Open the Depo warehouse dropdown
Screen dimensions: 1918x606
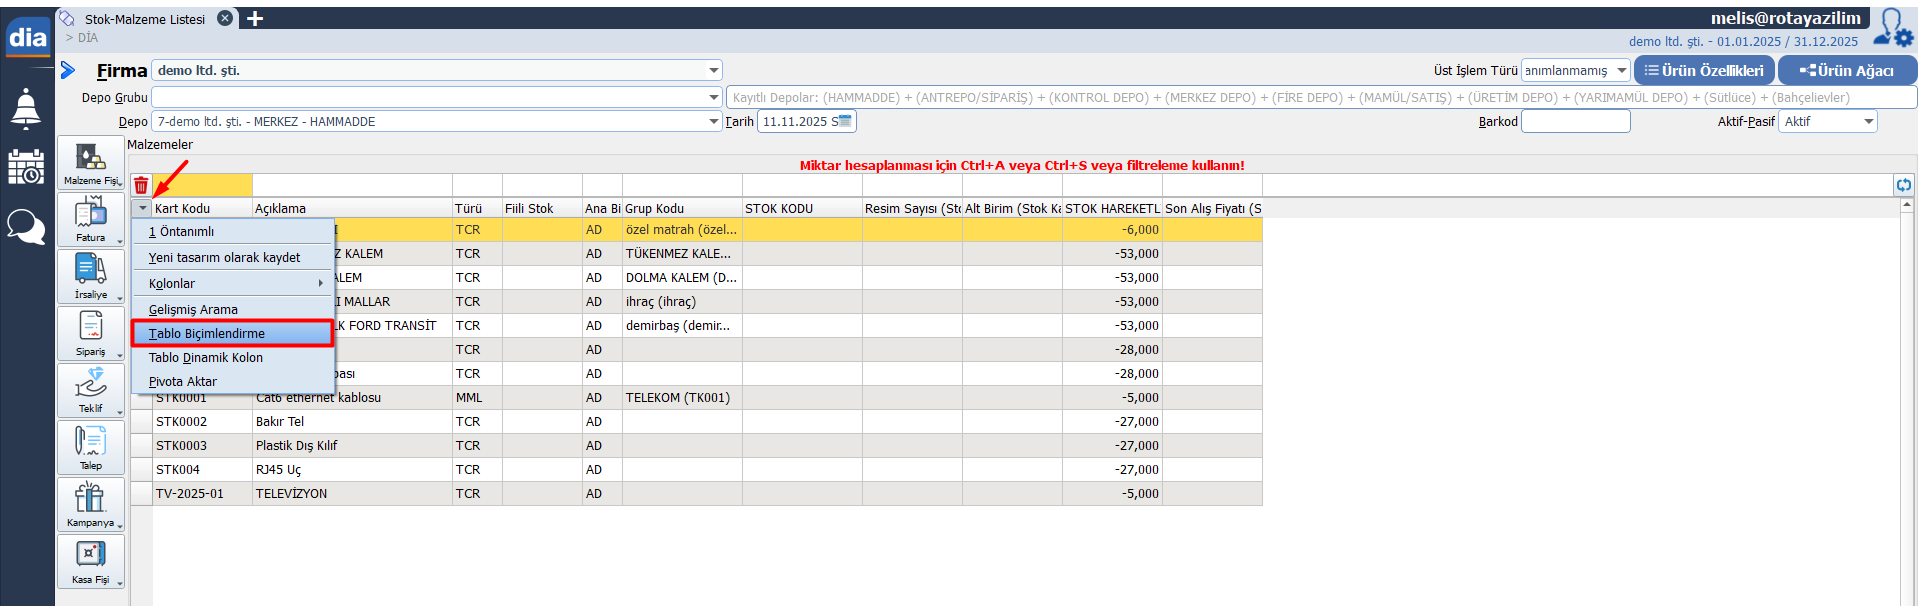tap(714, 122)
